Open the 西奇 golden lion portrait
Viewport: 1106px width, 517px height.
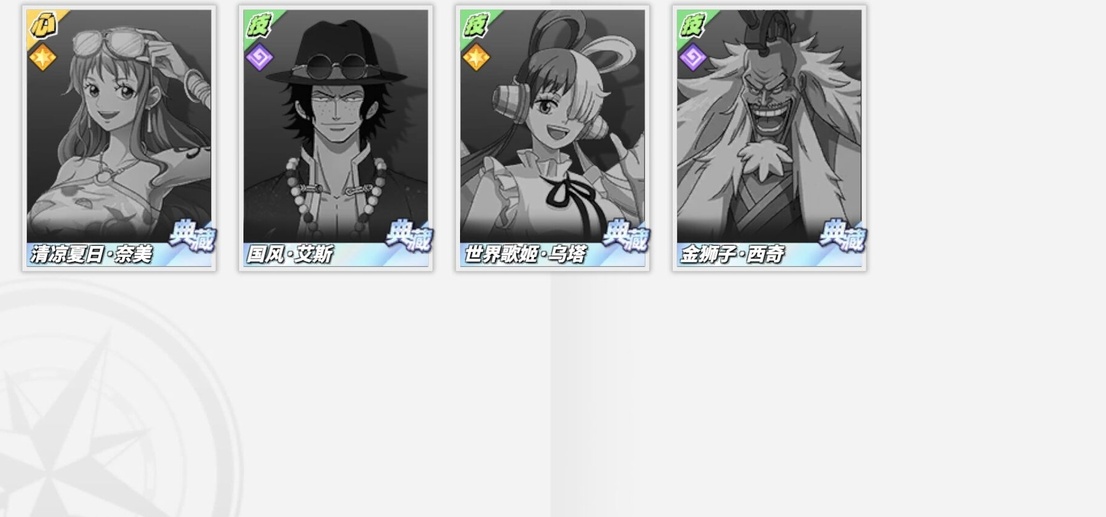pos(769,127)
